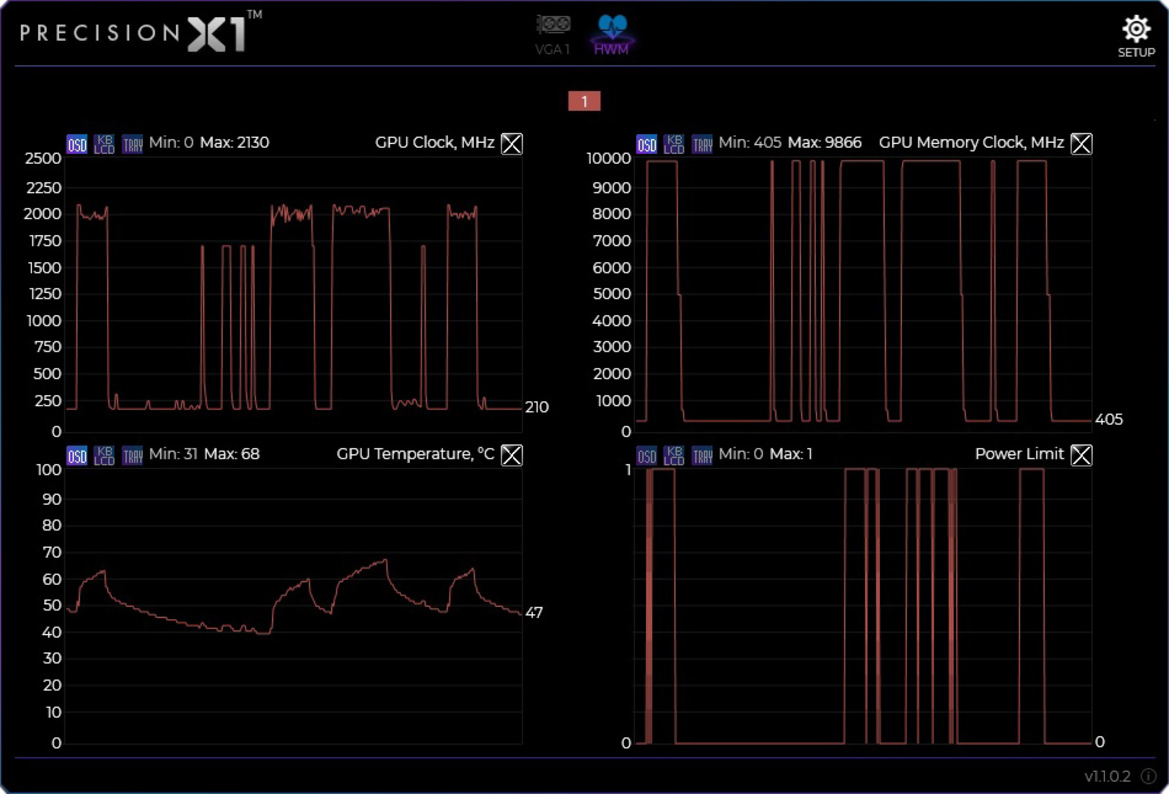Click the Min: 405 reading
This screenshot has height=794, width=1169.
(x=749, y=142)
